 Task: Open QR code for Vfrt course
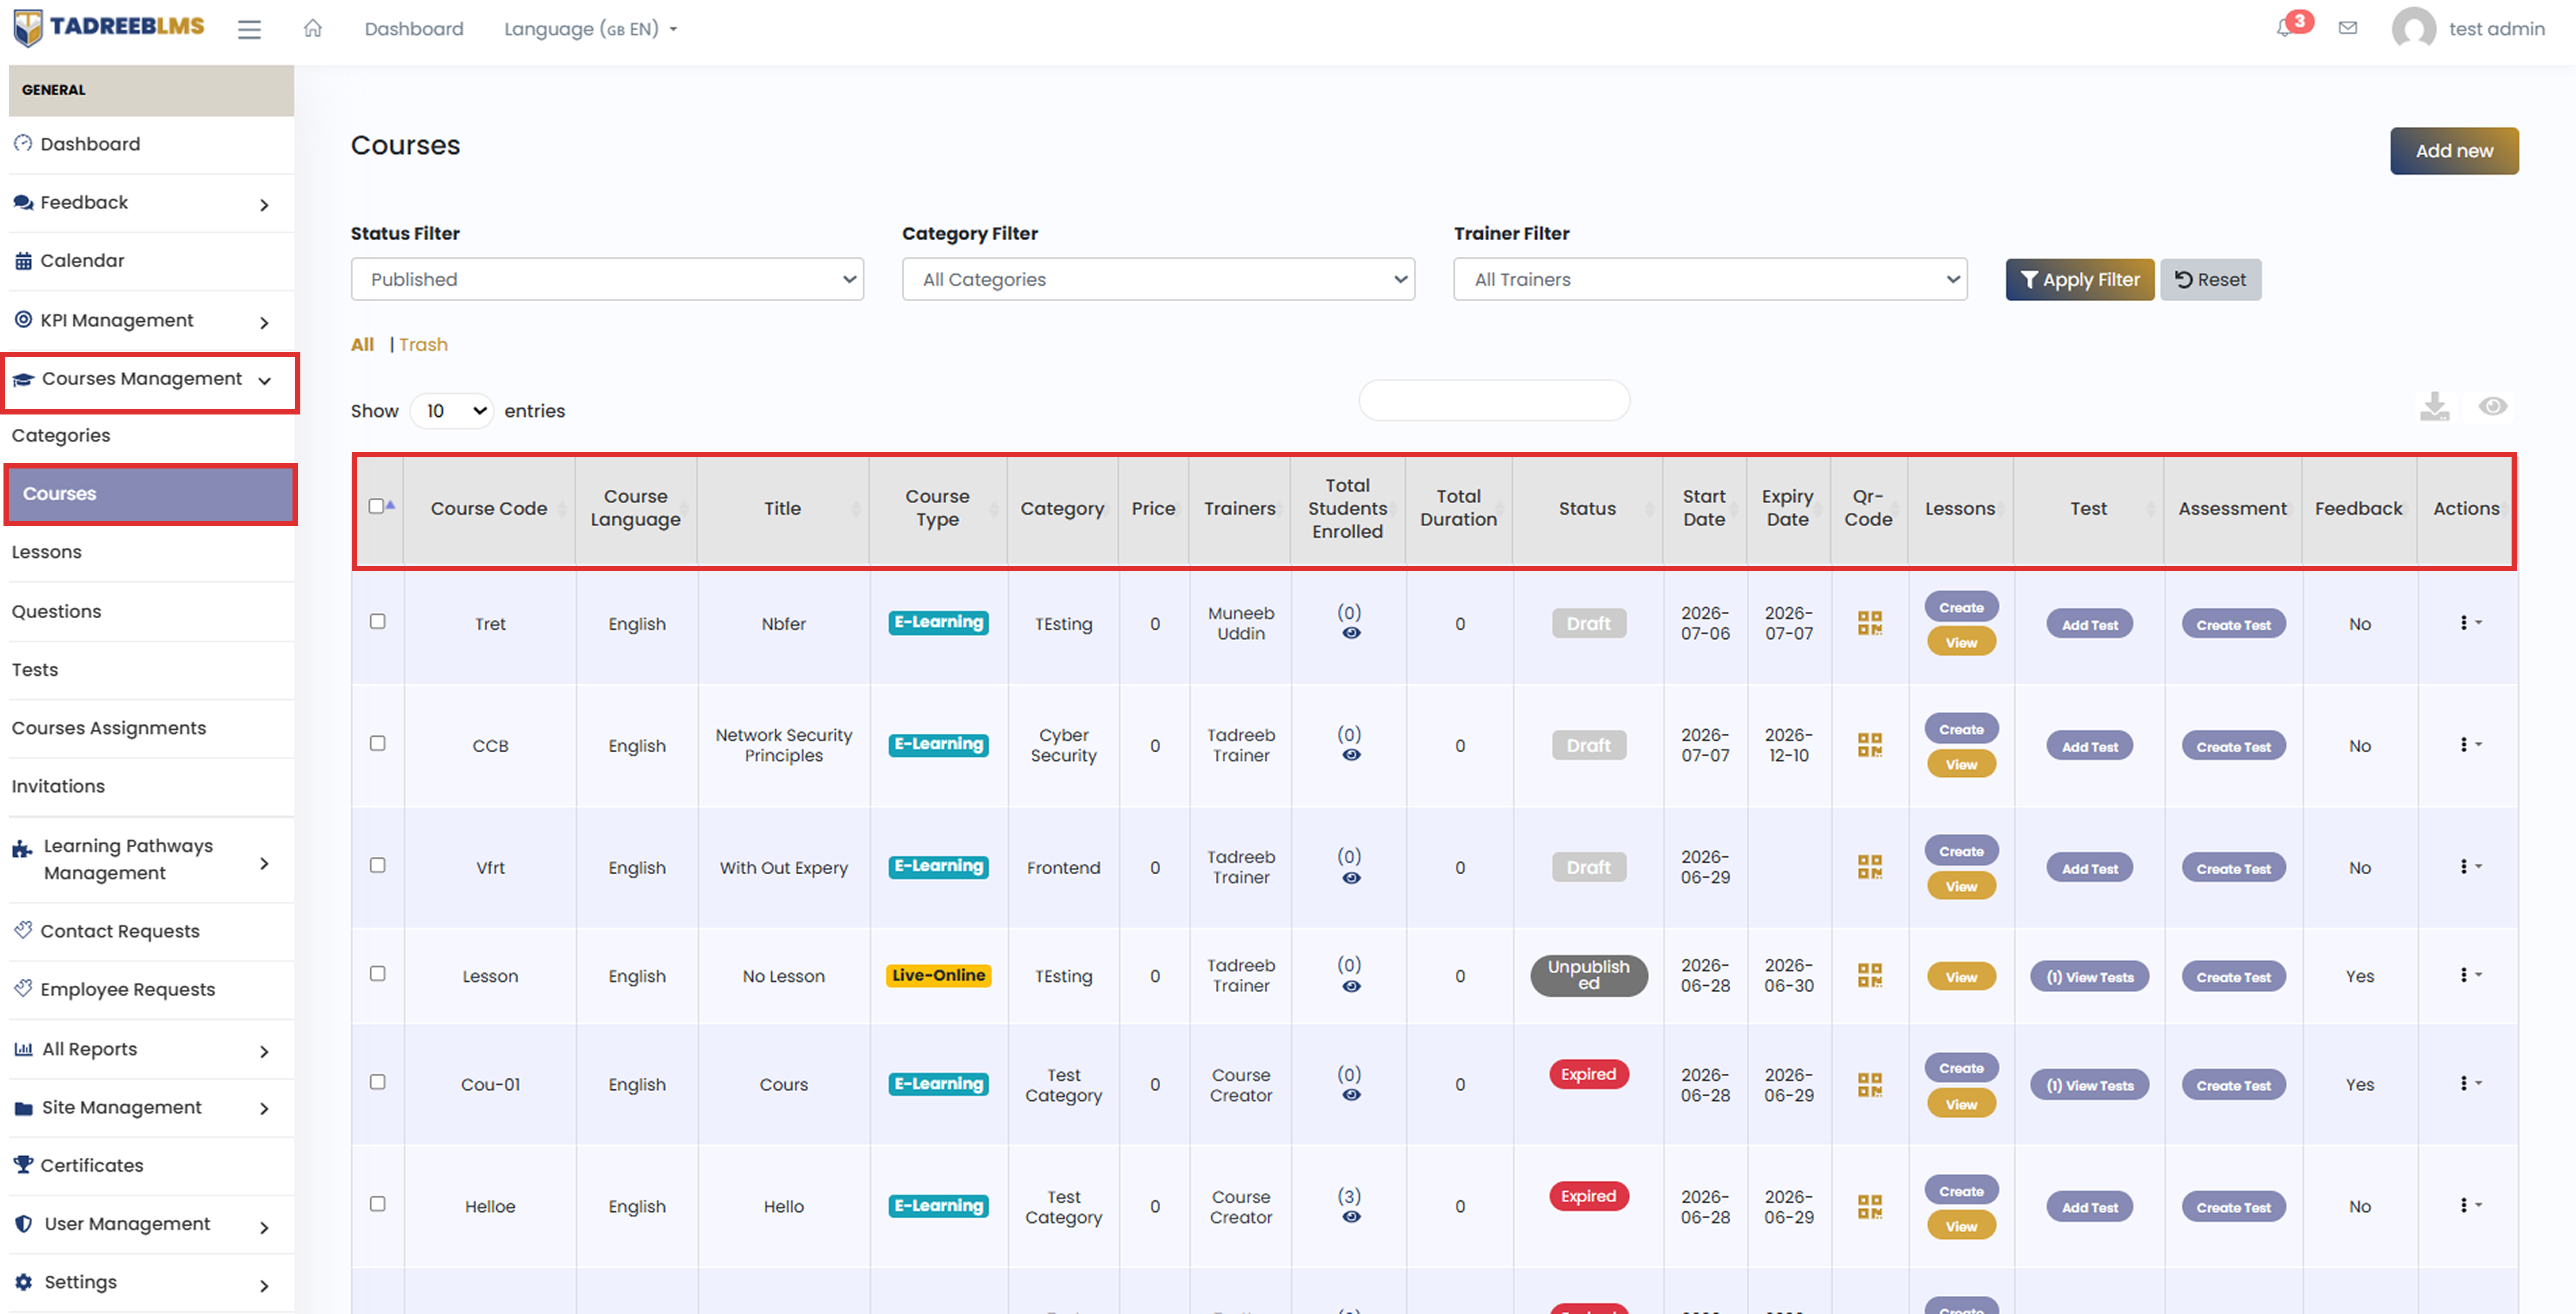pyautogui.click(x=1869, y=867)
